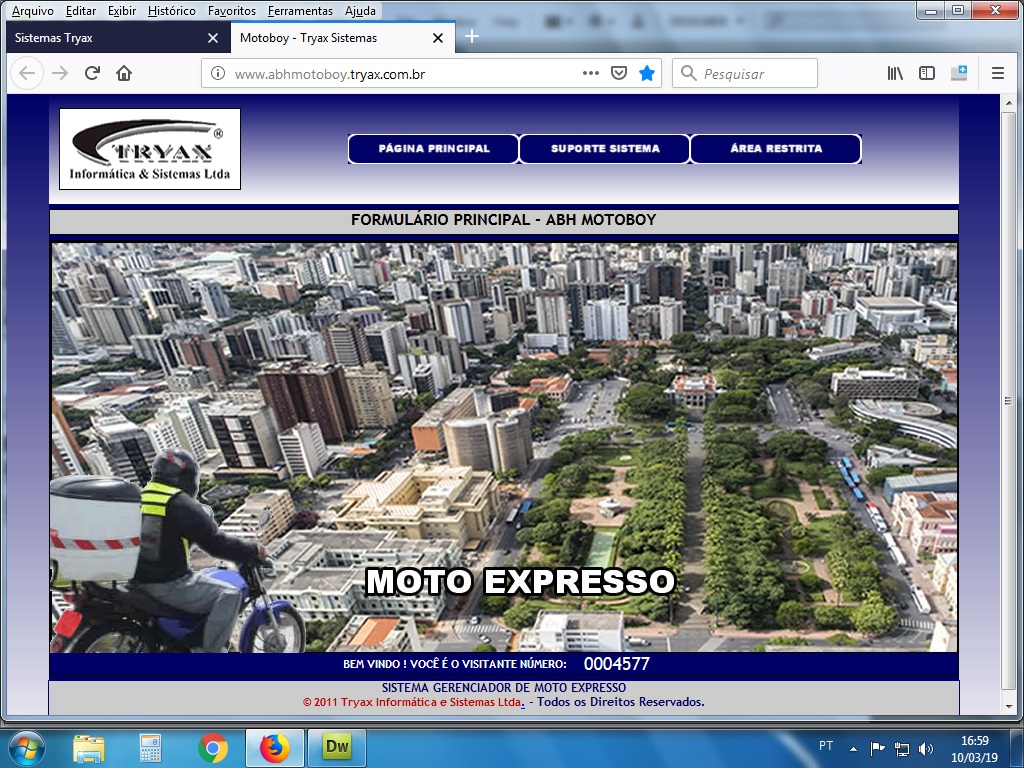1024x768 pixels.
Task: Launch Dreamweaver from the taskbar
Action: [x=337, y=747]
